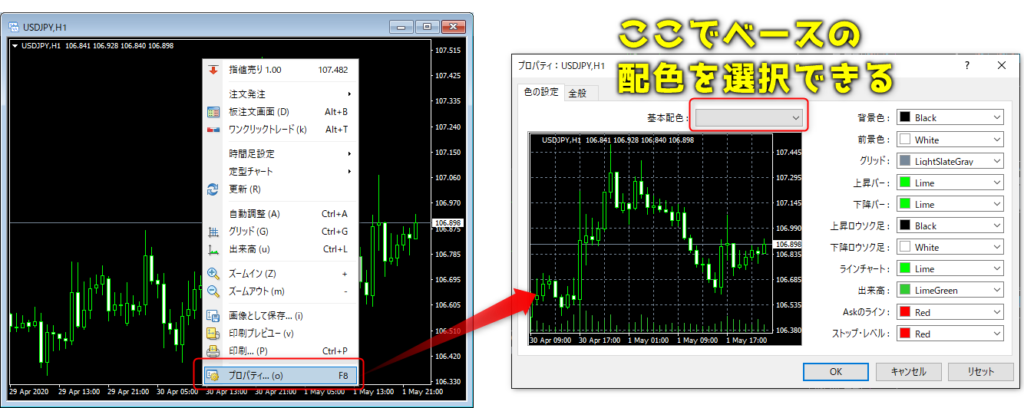Open the 前景色 White dropdown
The image size is (1024, 408).
[950, 139]
